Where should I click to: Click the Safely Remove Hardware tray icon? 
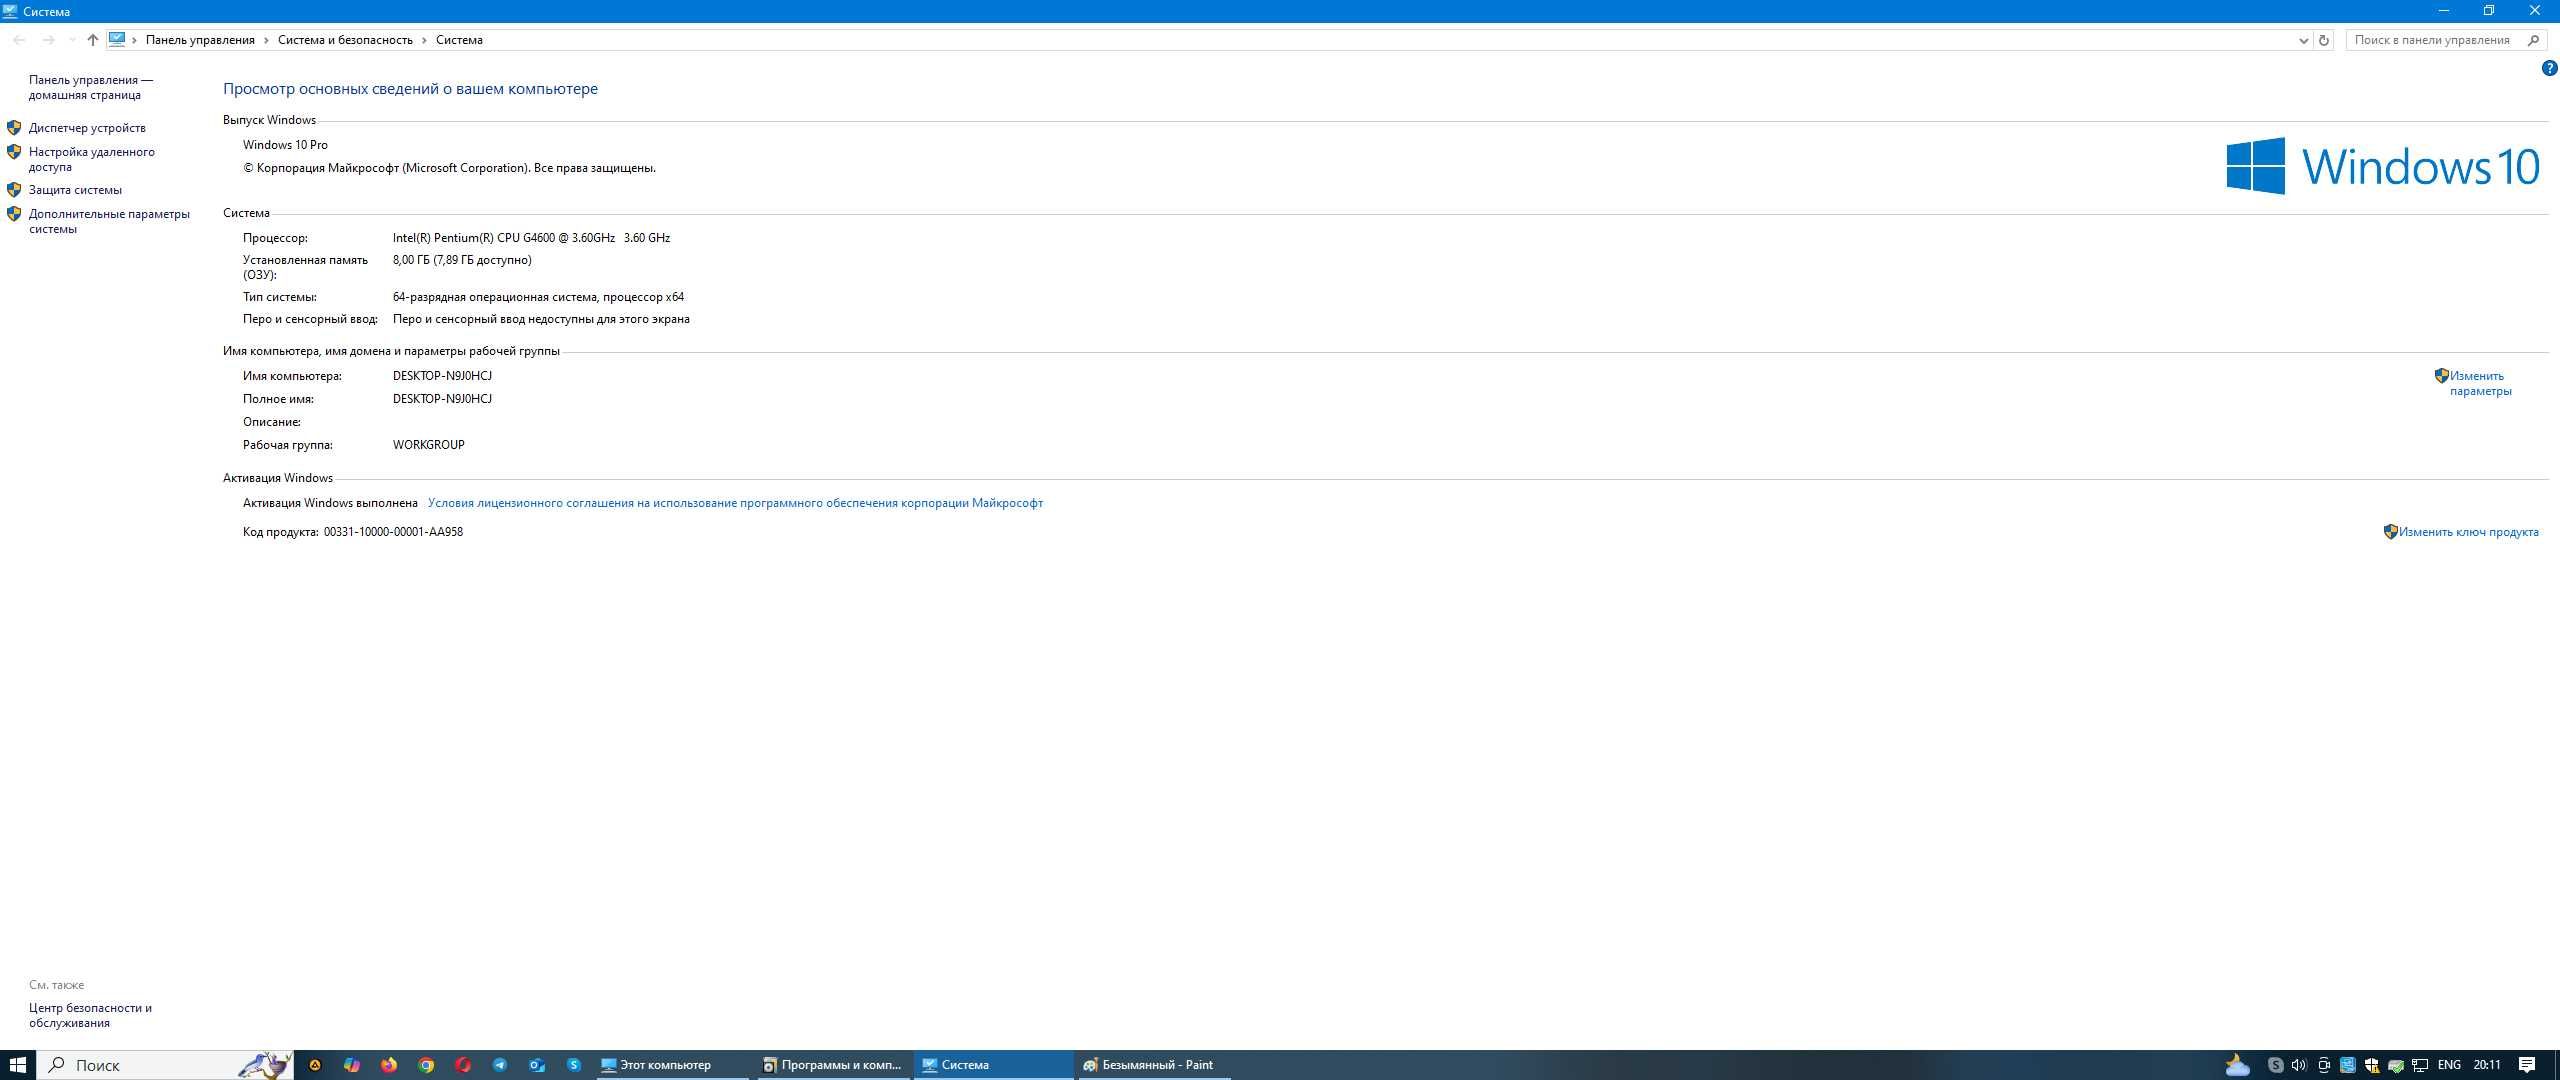pos(2396,1065)
